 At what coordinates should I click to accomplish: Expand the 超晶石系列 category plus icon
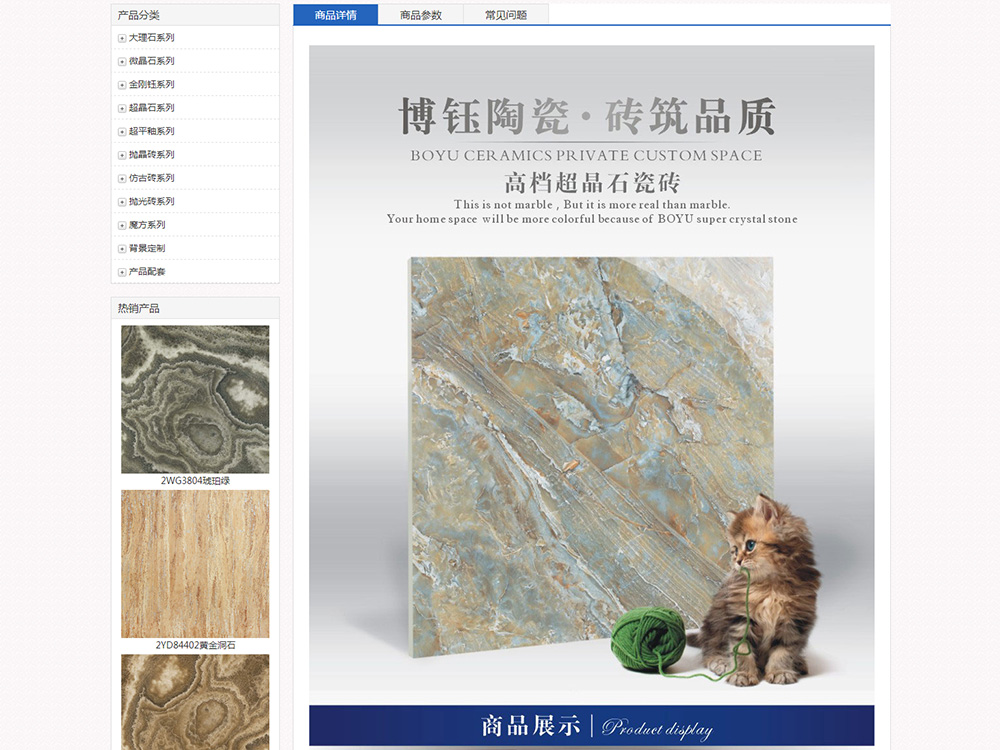coord(122,108)
